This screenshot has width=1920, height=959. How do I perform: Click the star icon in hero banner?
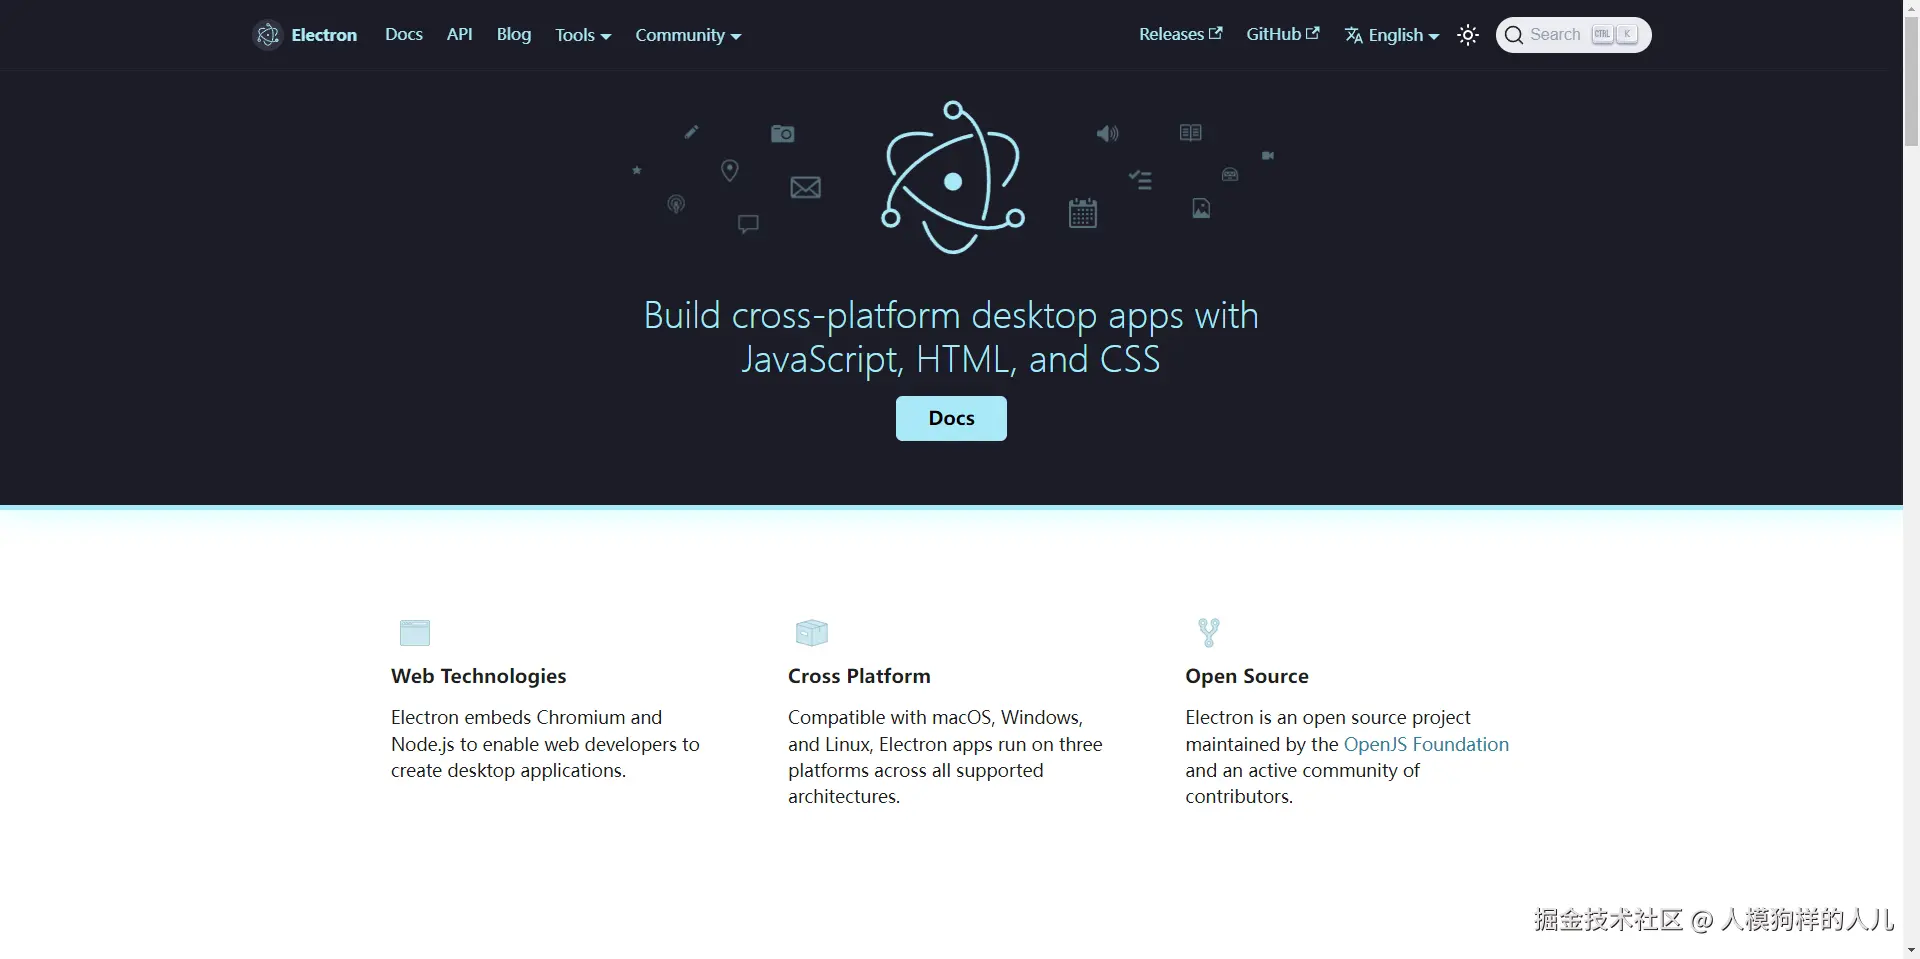click(x=636, y=170)
